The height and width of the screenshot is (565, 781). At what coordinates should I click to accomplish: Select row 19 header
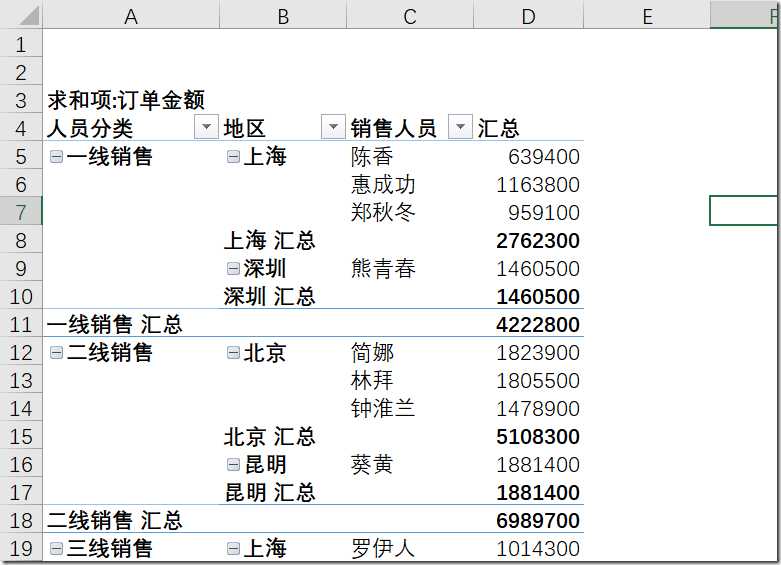(21, 549)
